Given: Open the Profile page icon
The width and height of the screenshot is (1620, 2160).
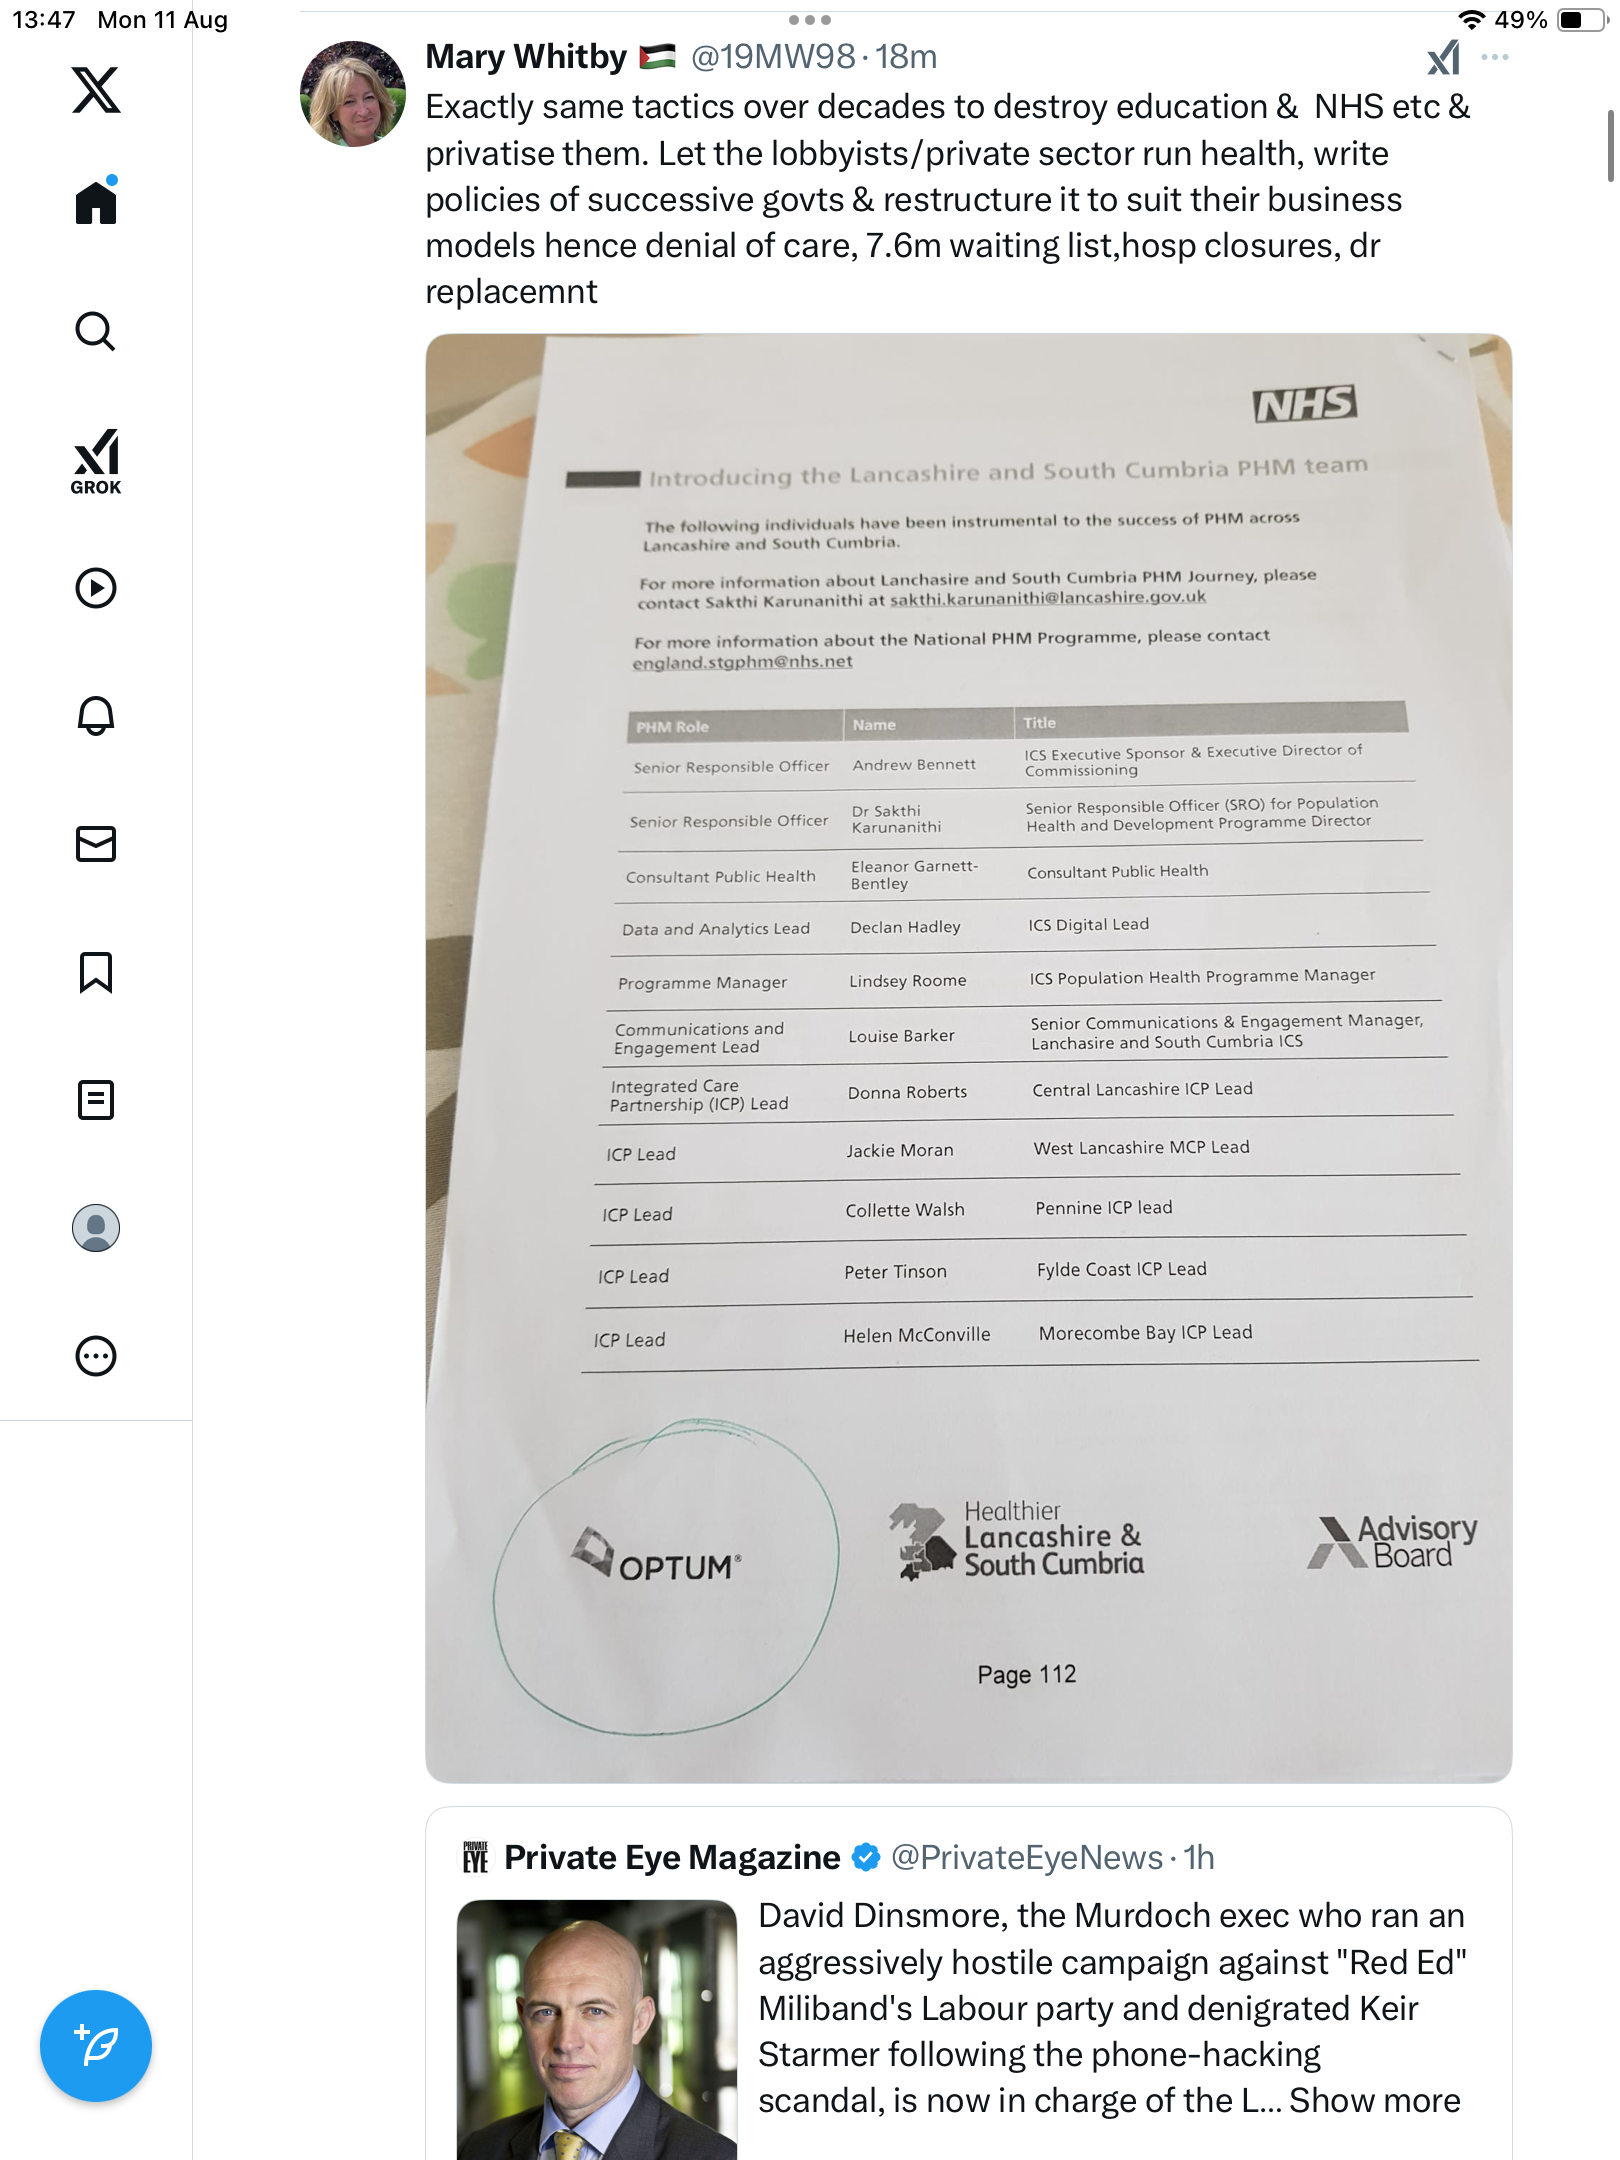Looking at the screenshot, I should point(96,1228).
